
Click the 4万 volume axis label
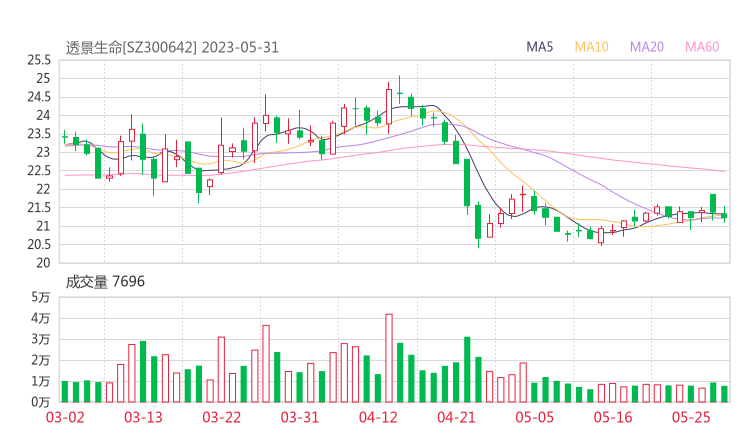[41, 318]
